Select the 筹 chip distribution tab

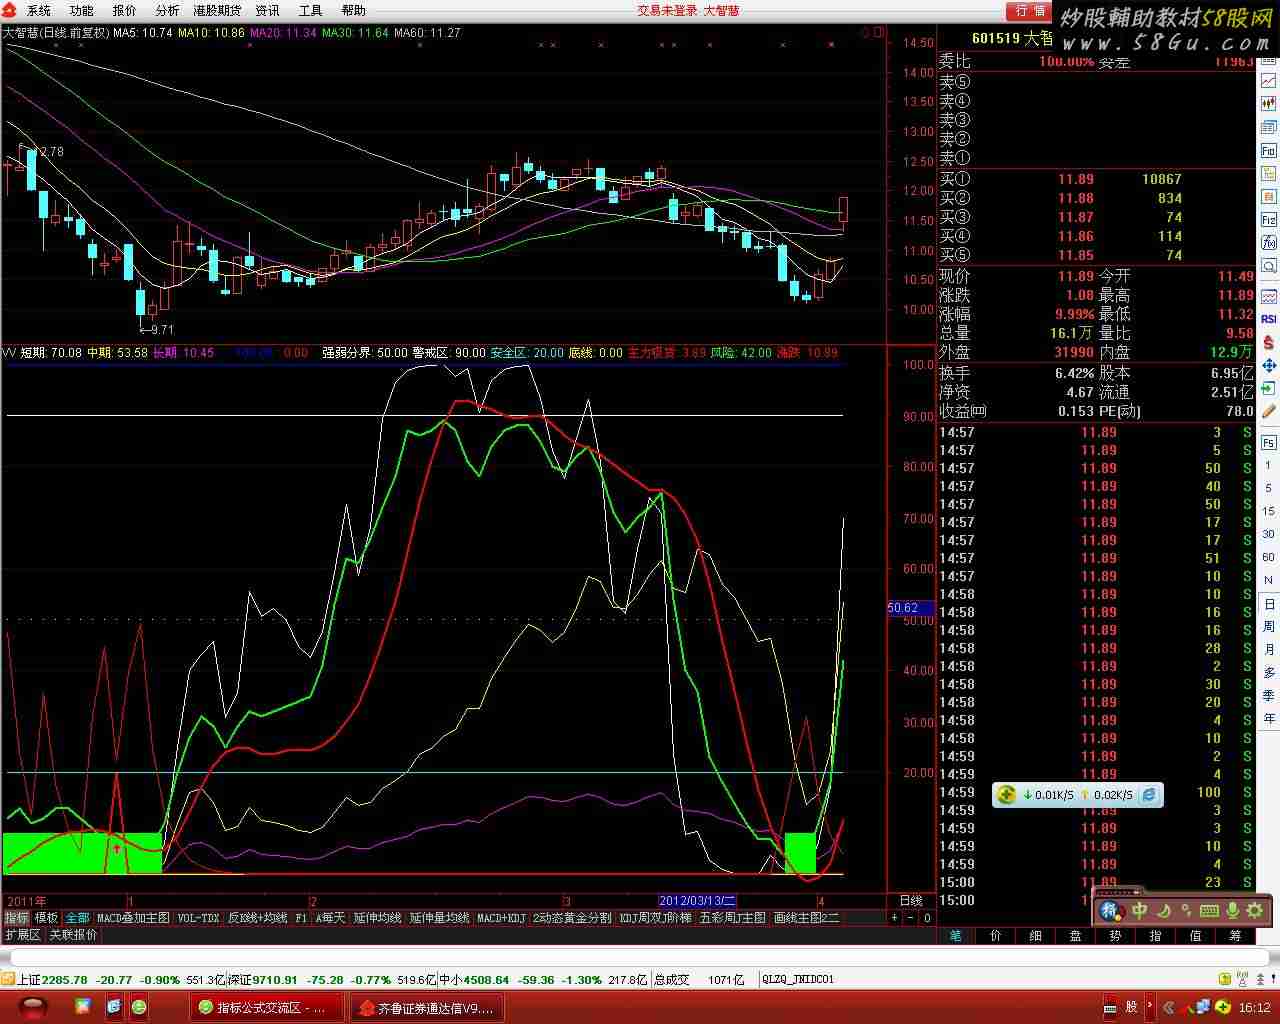tap(1235, 935)
